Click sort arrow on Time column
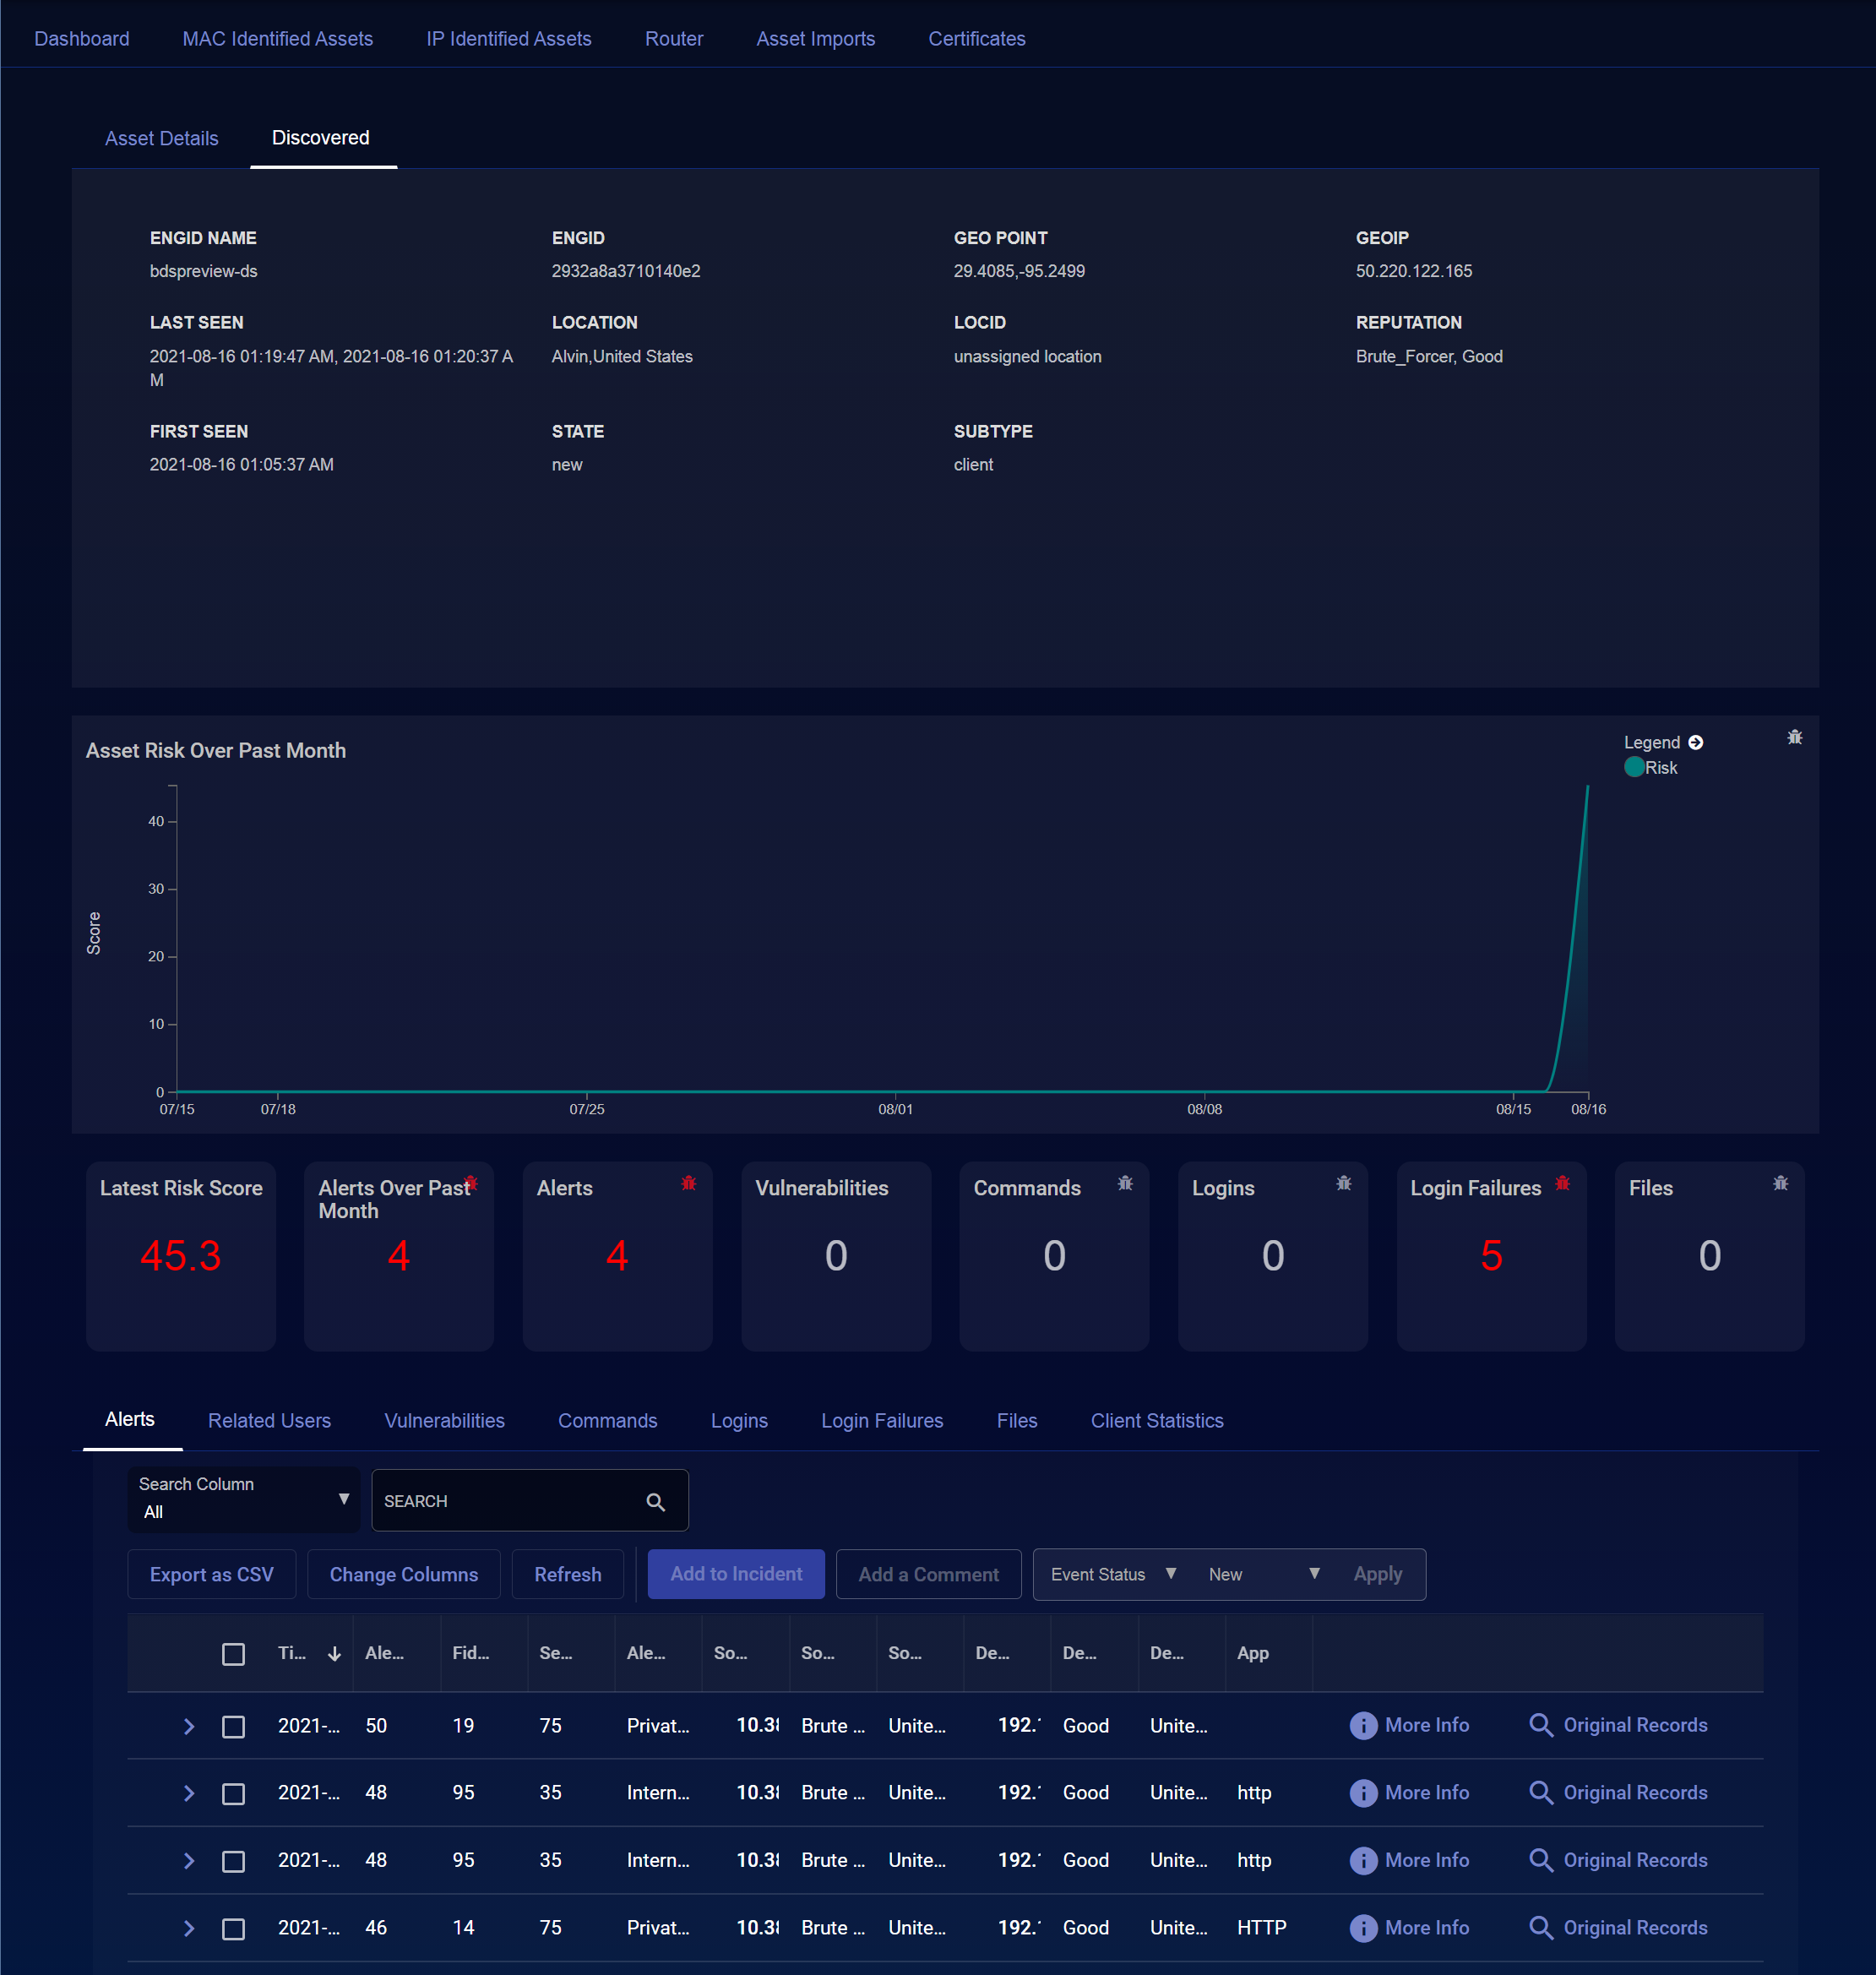 [x=334, y=1654]
